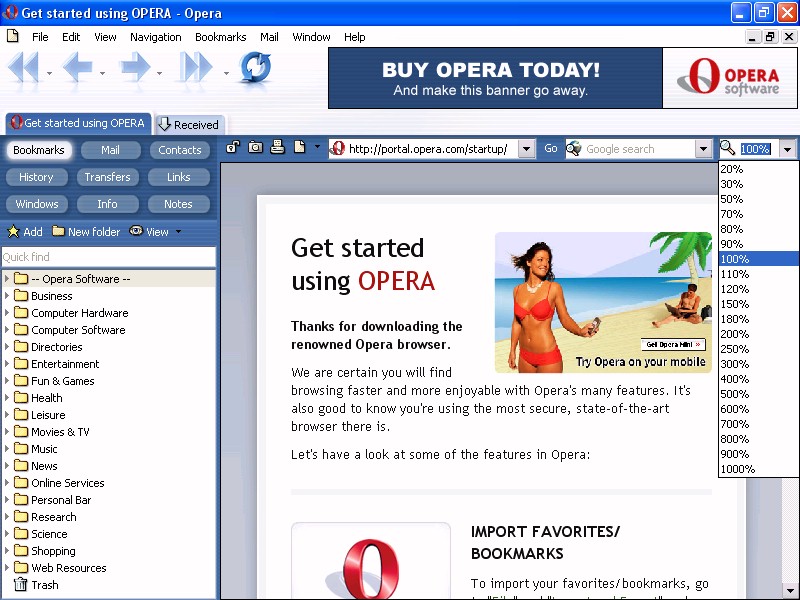
Task: Show the Mail panel
Action: pyautogui.click(x=110, y=150)
